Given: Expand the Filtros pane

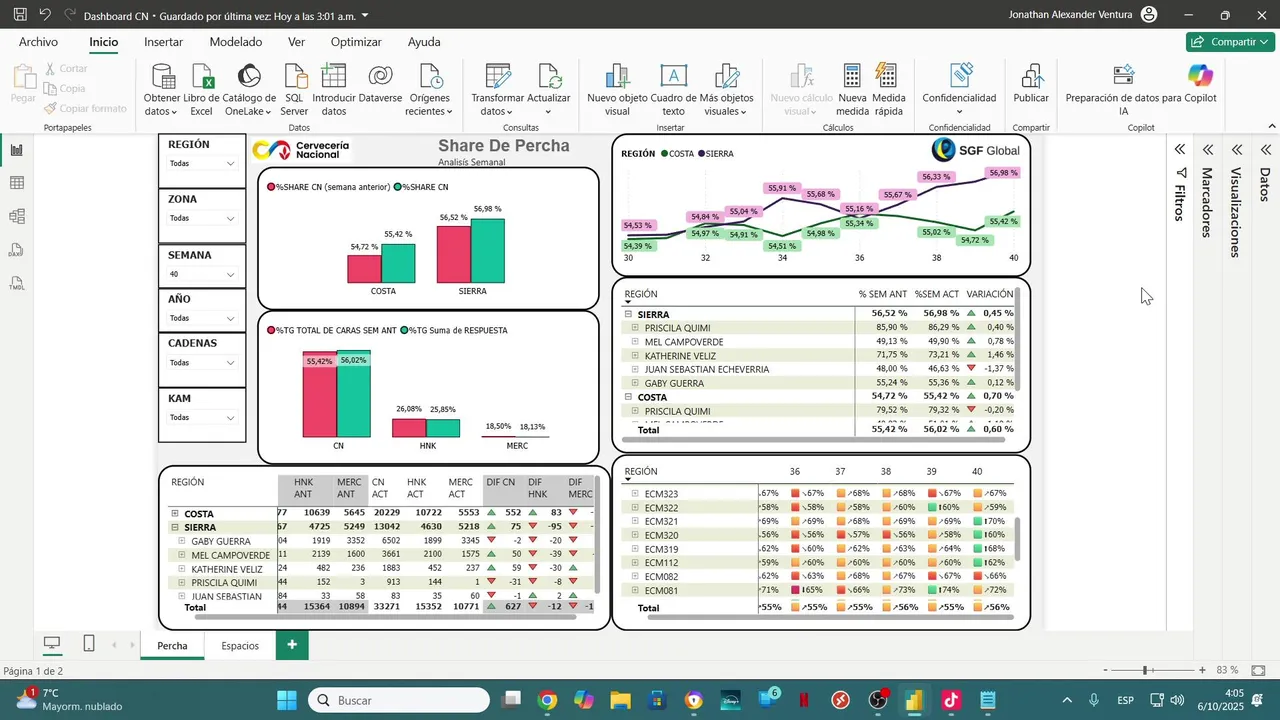Looking at the screenshot, I should click(1180, 150).
